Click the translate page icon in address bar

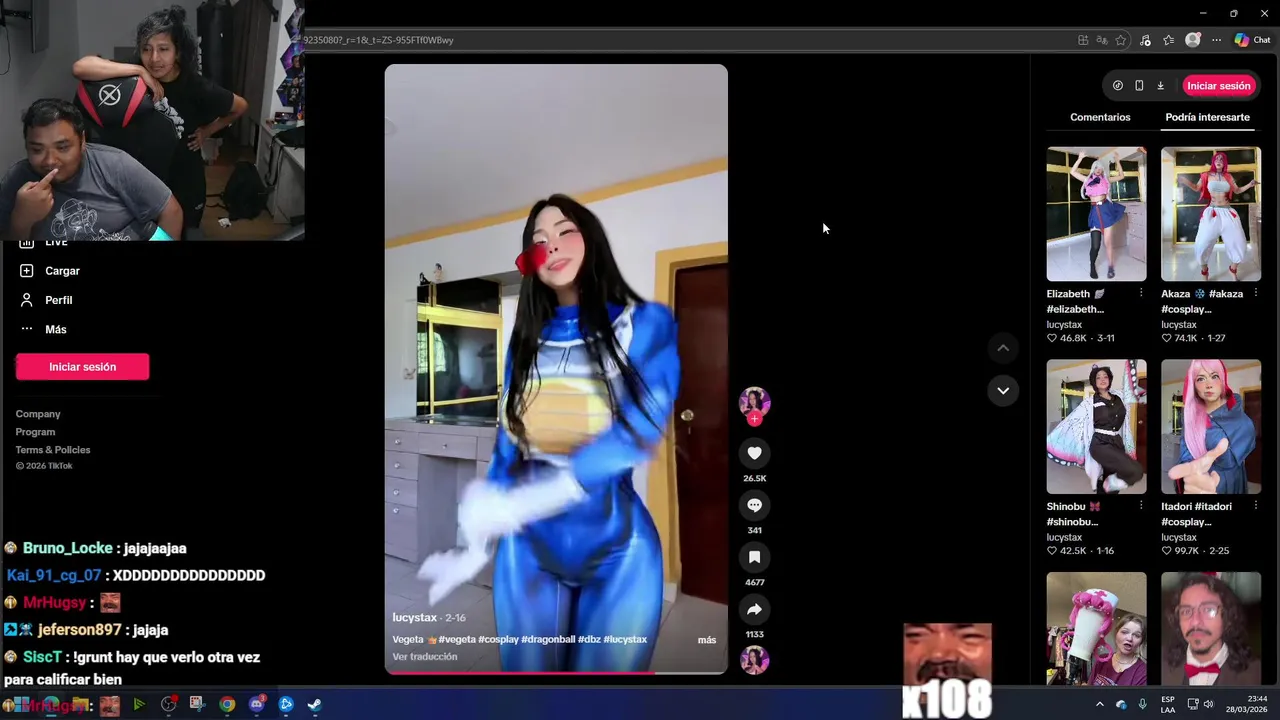click(1102, 40)
